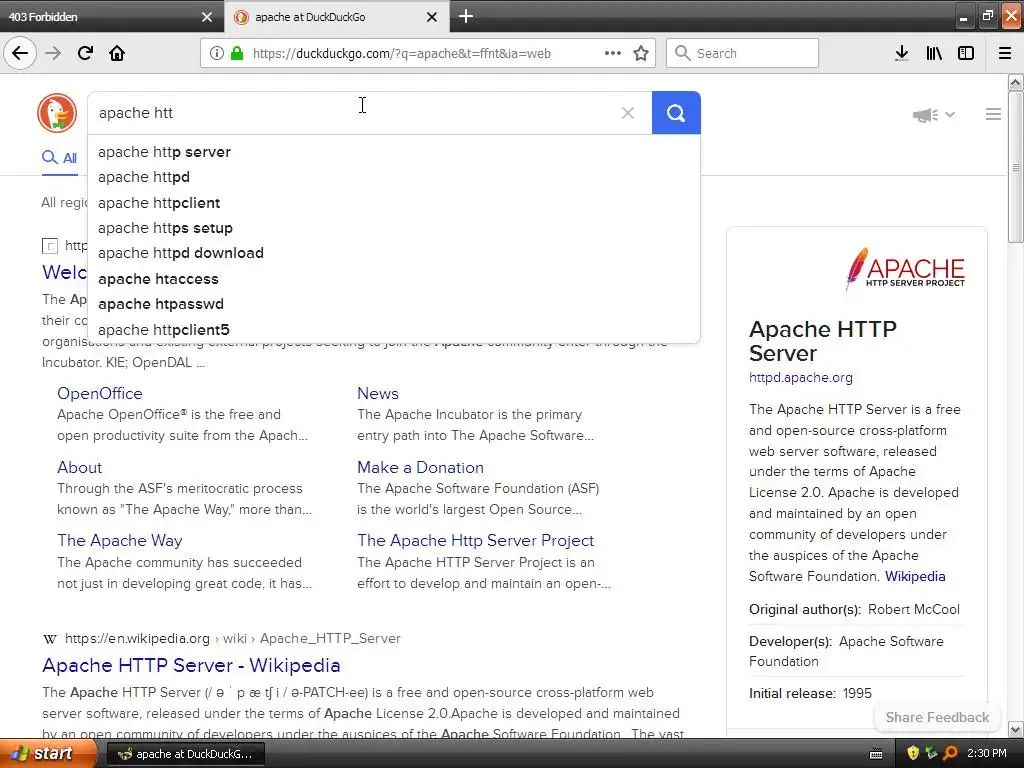Click the network connection tray icon

(x=931, y=754)
